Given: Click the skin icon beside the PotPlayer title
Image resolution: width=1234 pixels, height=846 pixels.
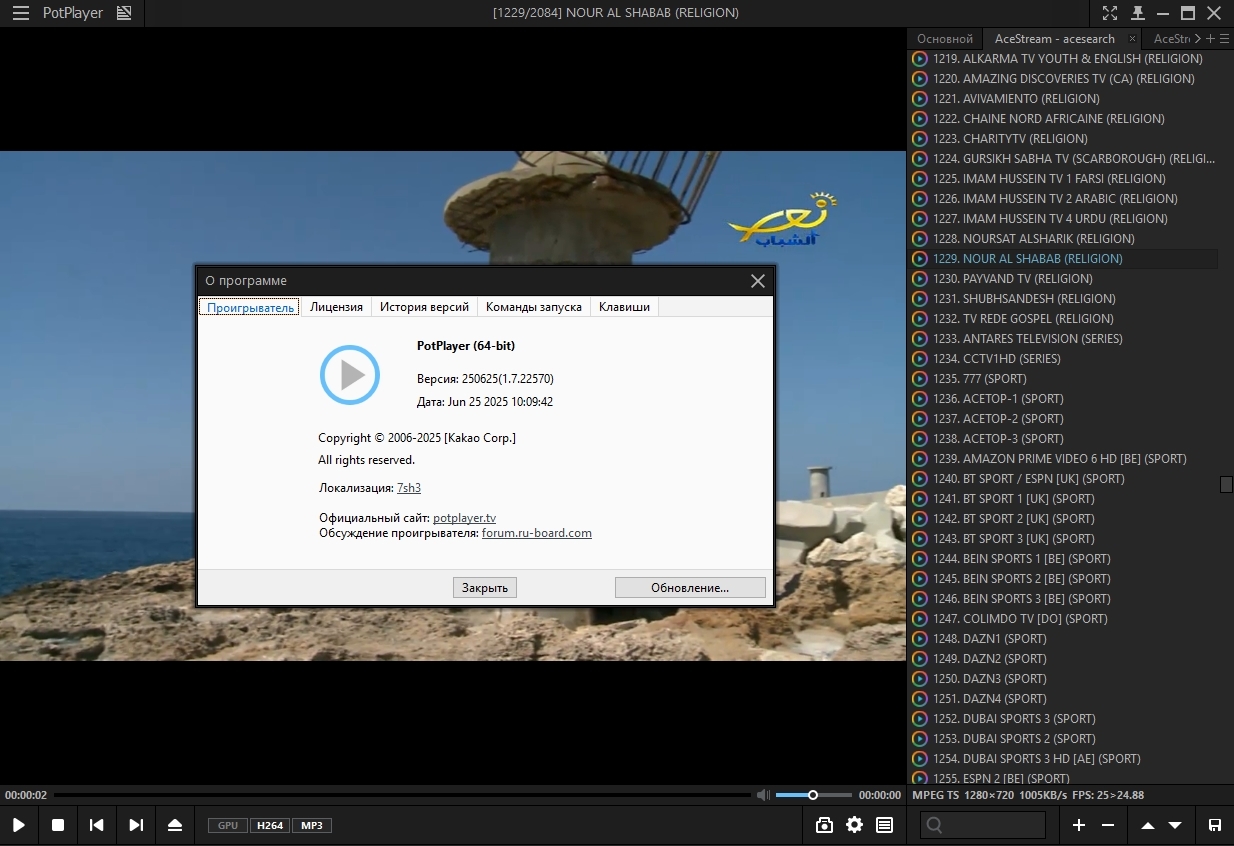Looking at the screenshot, I should point(124,13).
